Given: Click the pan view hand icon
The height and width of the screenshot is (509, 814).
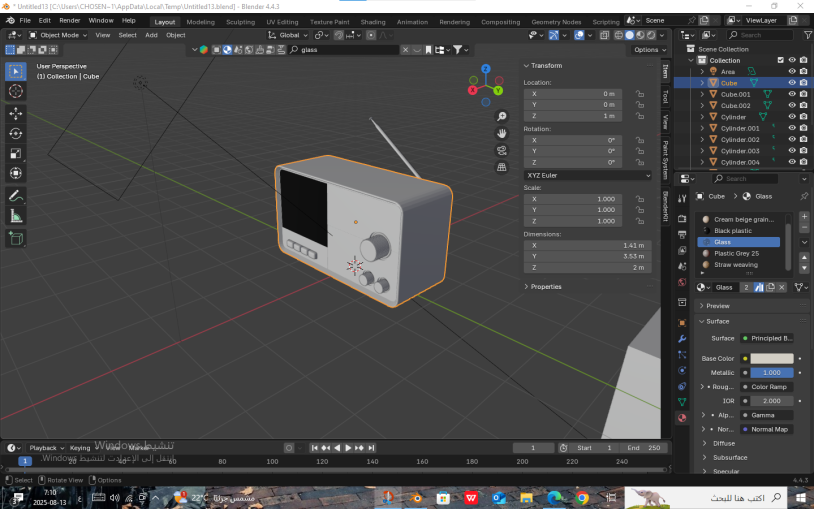Looking at the screenshot, I should point(501,133).
